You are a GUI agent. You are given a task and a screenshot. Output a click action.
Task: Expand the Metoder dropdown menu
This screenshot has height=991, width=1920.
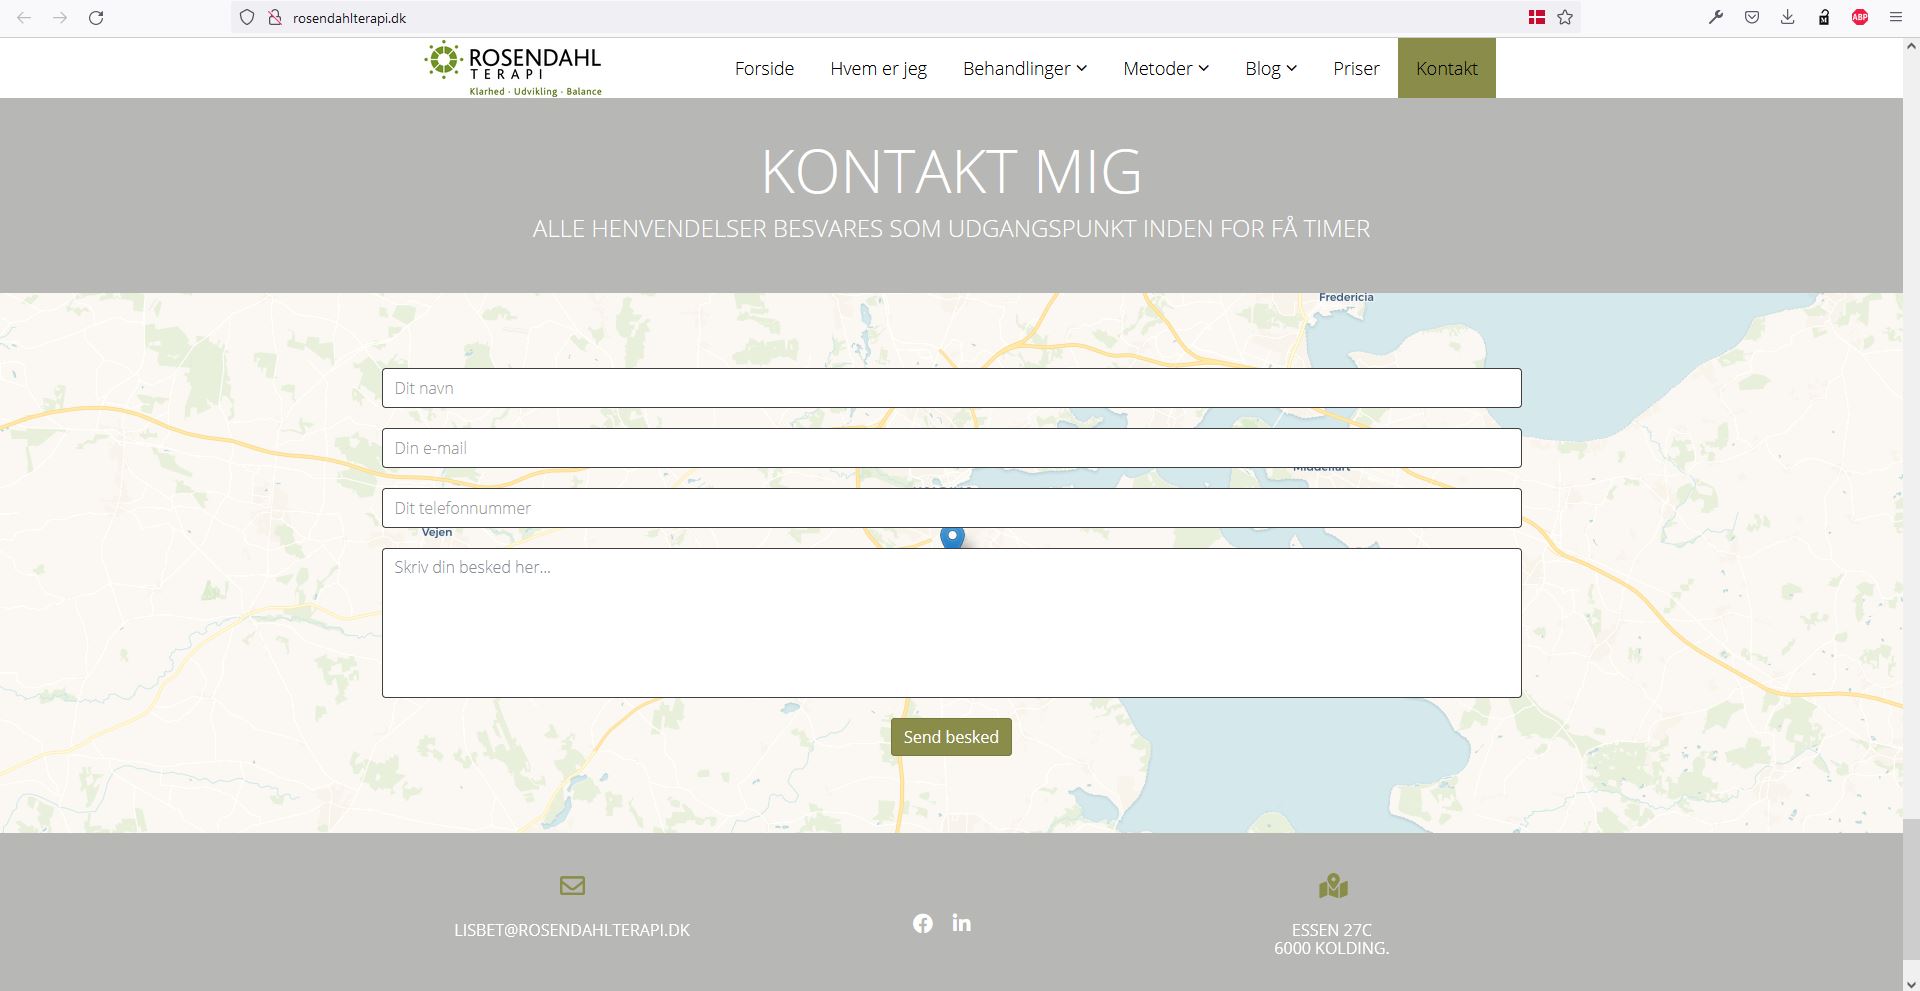(1165, 68)
